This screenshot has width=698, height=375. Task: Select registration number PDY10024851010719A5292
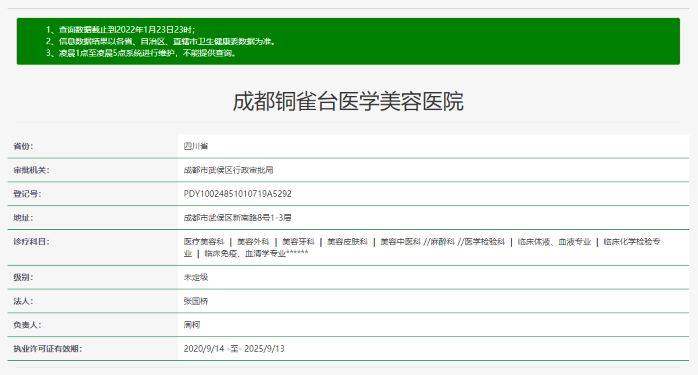click(x=238, y=194)
